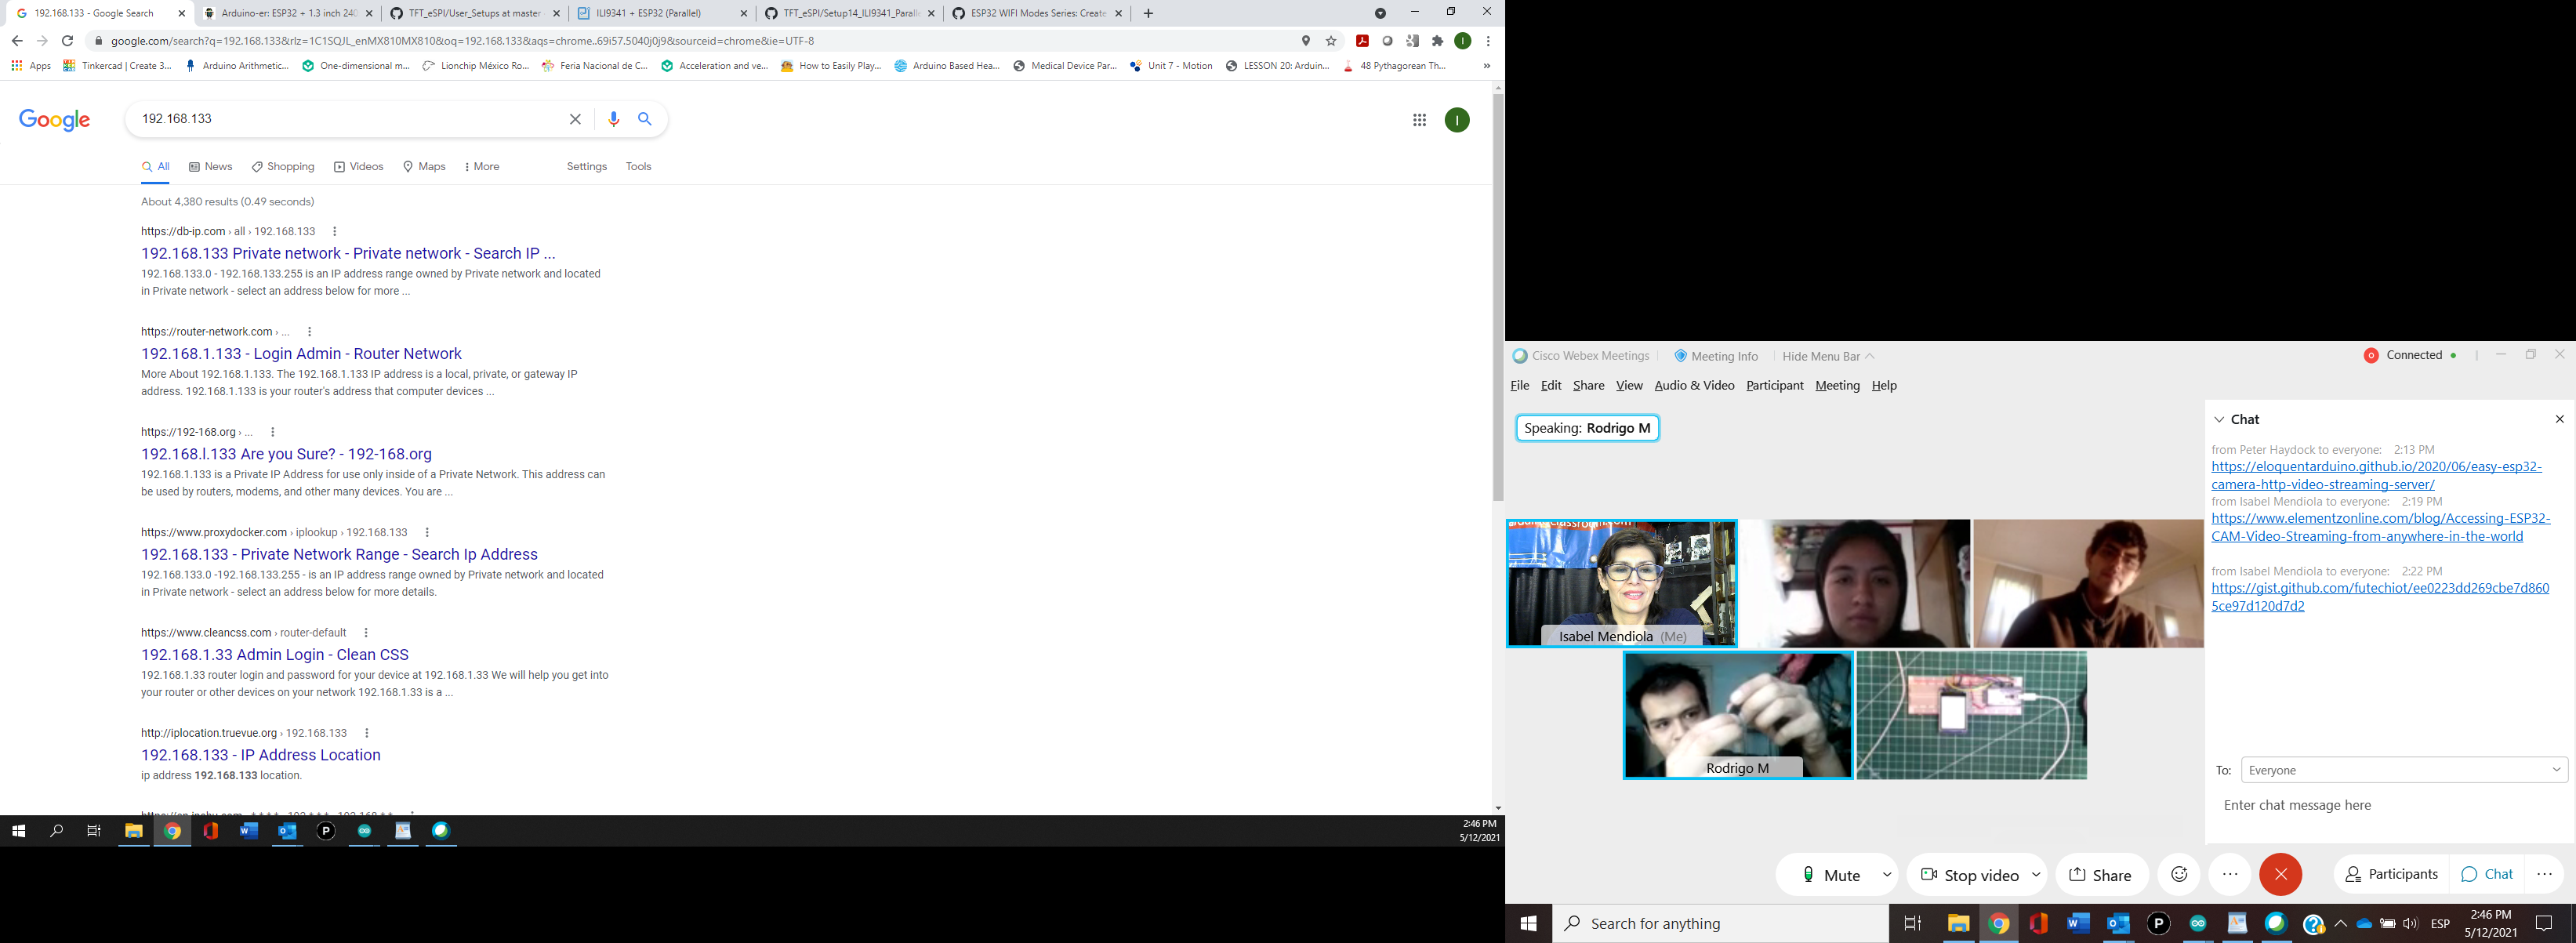
Task: Go to Google's homepage via the logo
Action: click(x=55, y=120)
